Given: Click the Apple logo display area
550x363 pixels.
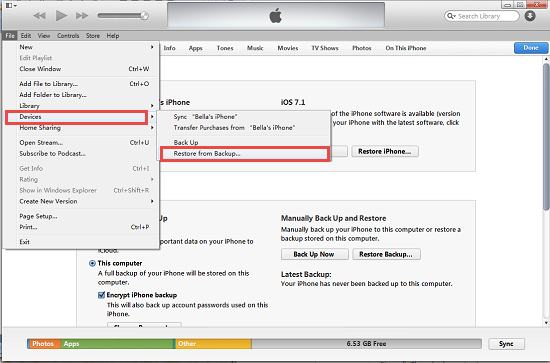Looking at the screenshot, I should [x=276, y=15].
